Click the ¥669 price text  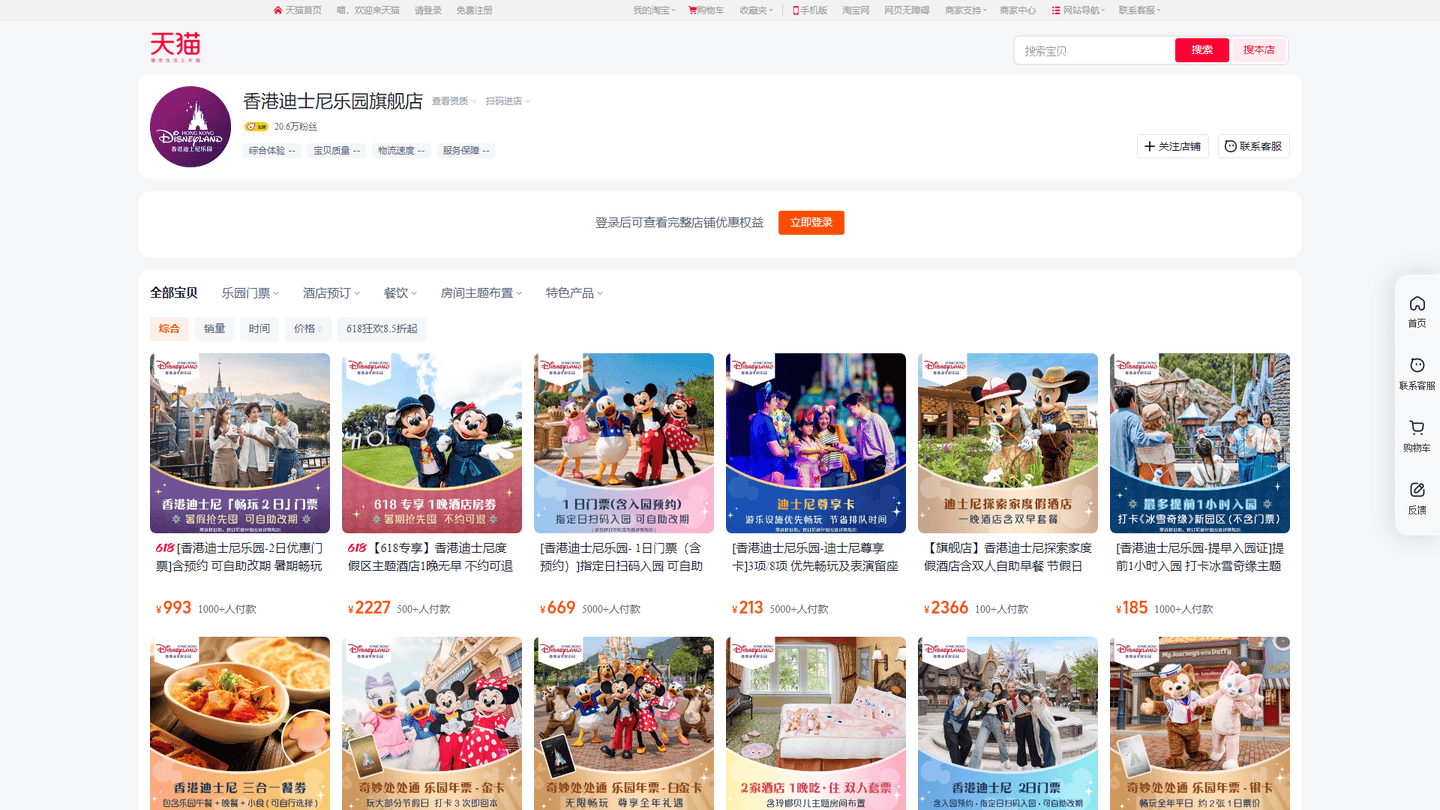tap(558, 608)
